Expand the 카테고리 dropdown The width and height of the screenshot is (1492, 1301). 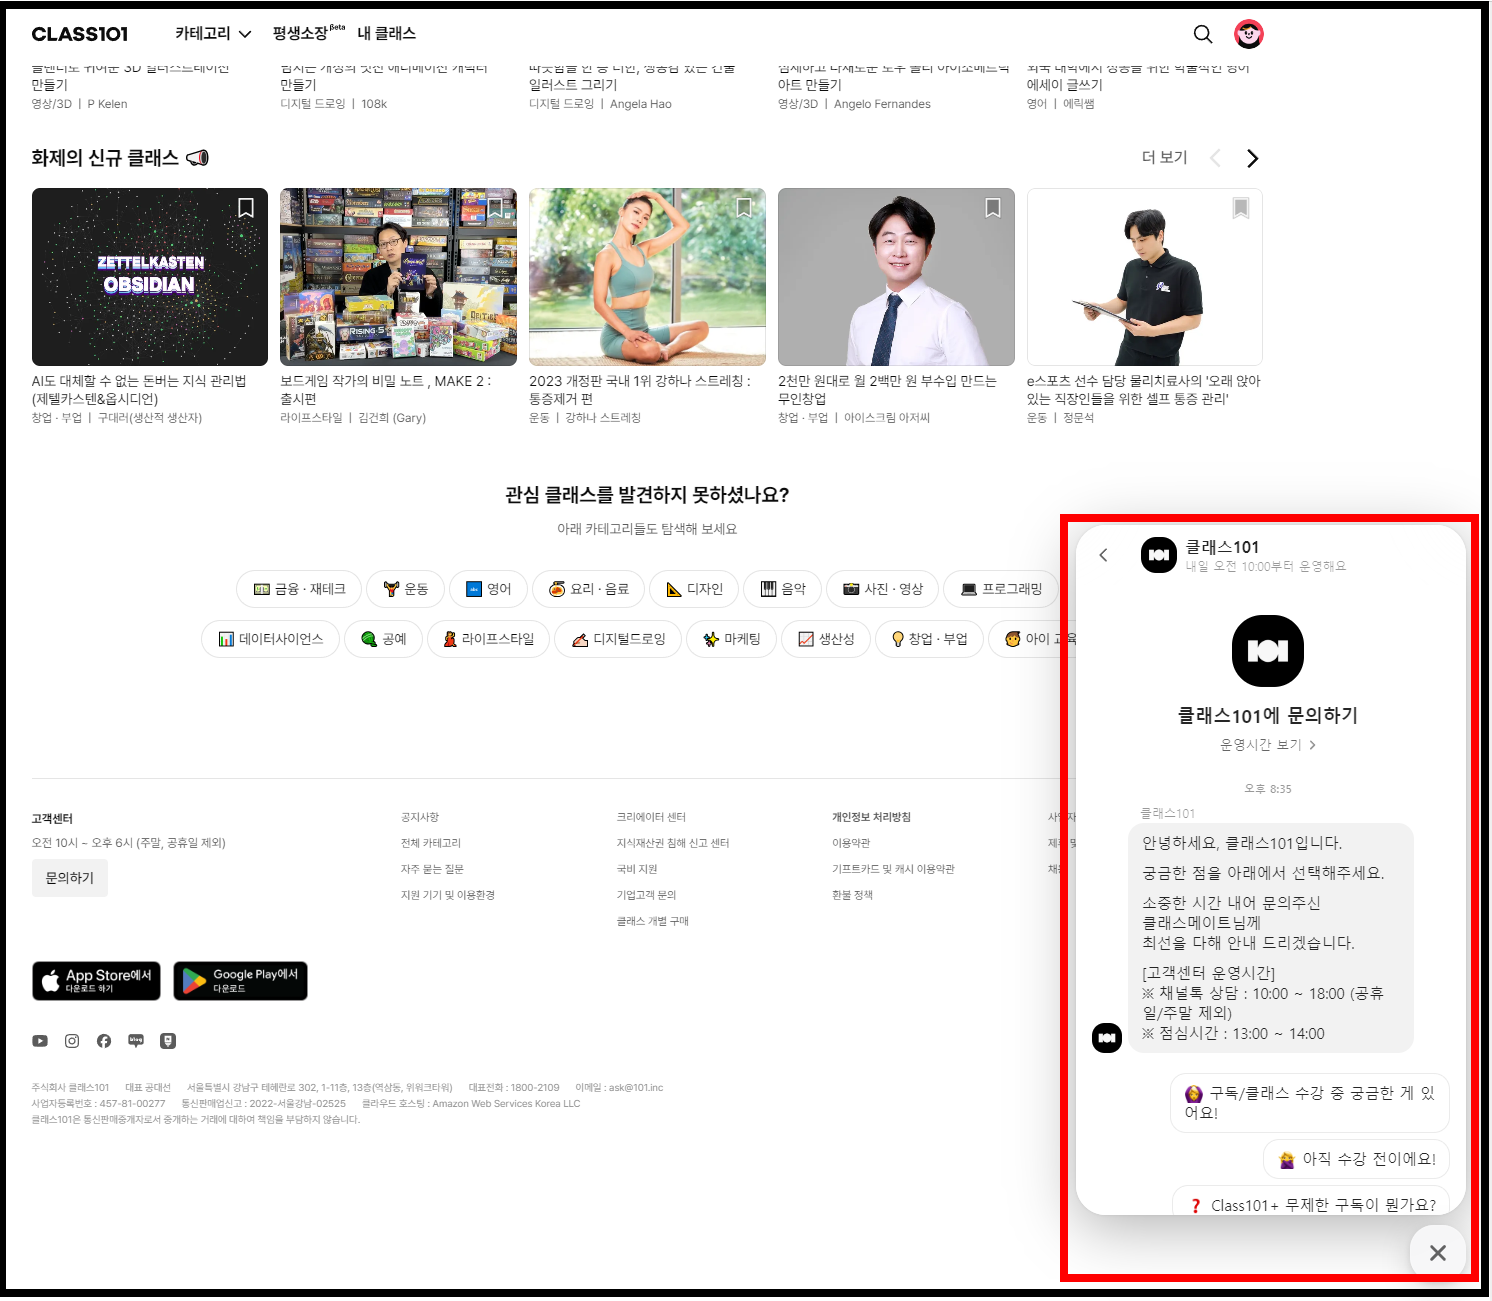click(x=213, y=34)
